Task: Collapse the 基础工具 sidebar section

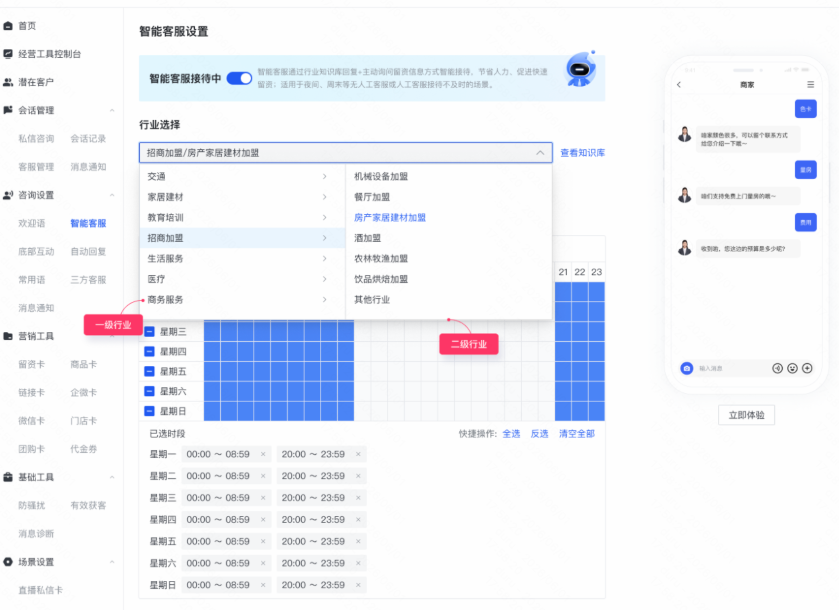Action: click(112, 477)
